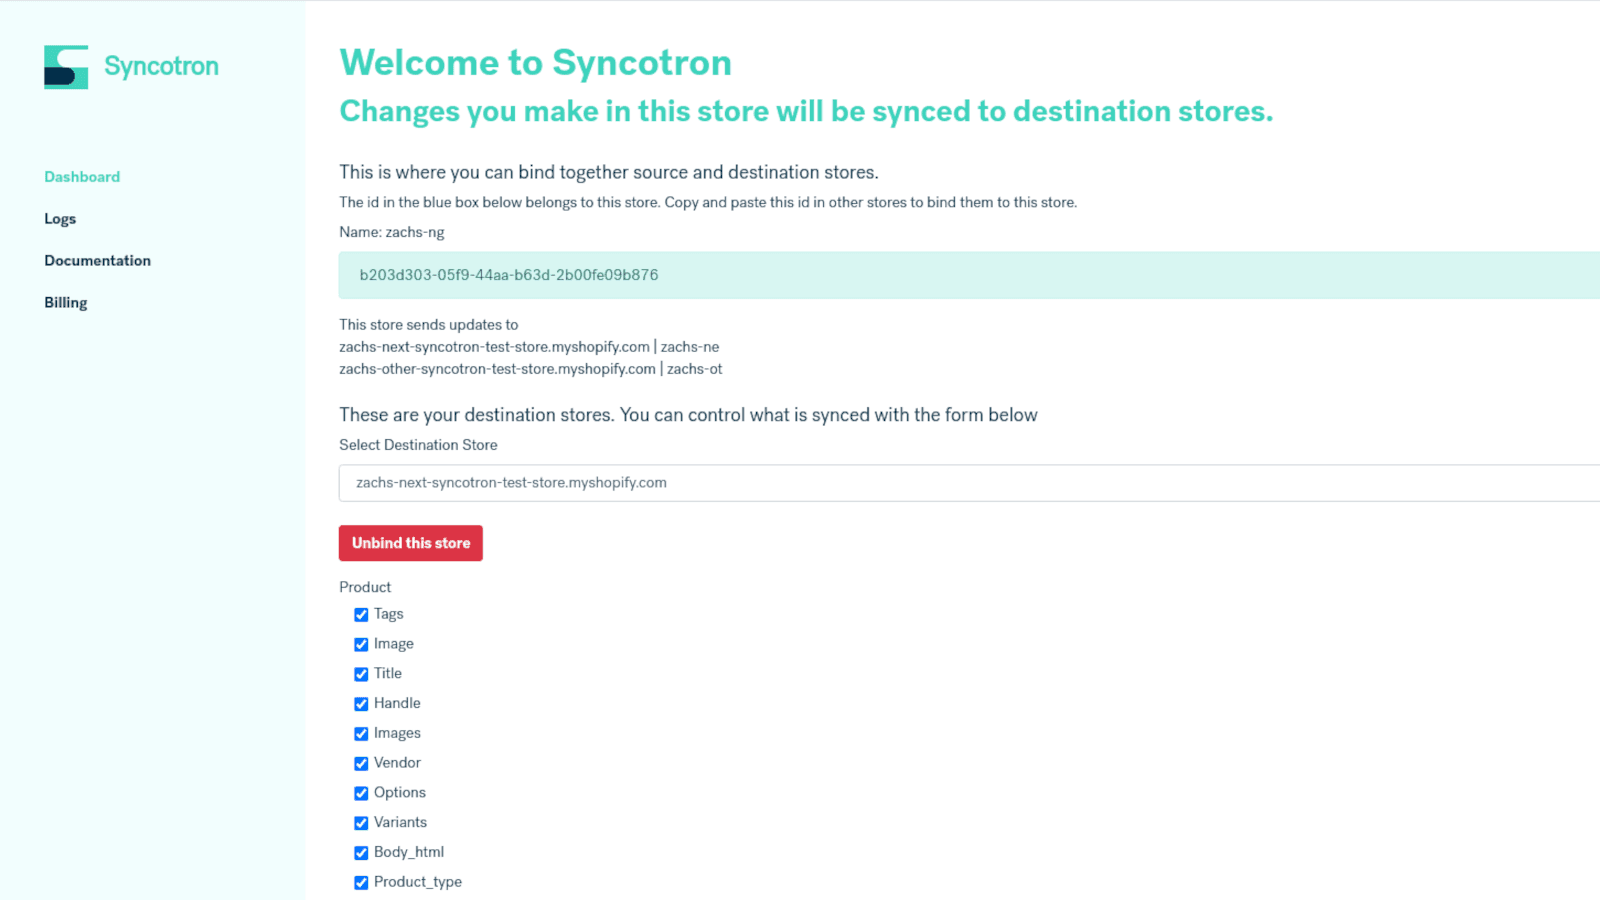
Task: Toggle the Vendor checkbox
Action: click(x=361, y=763)
